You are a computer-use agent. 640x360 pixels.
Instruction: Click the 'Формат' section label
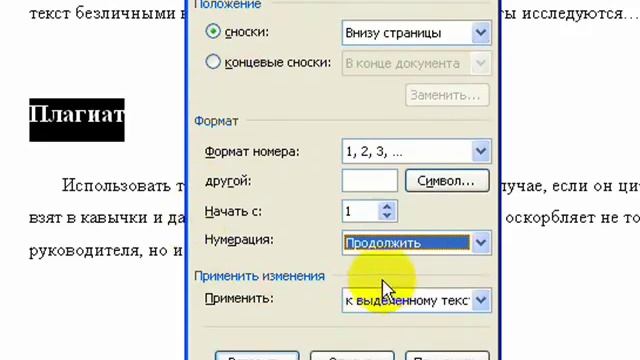tap(216, 121)
